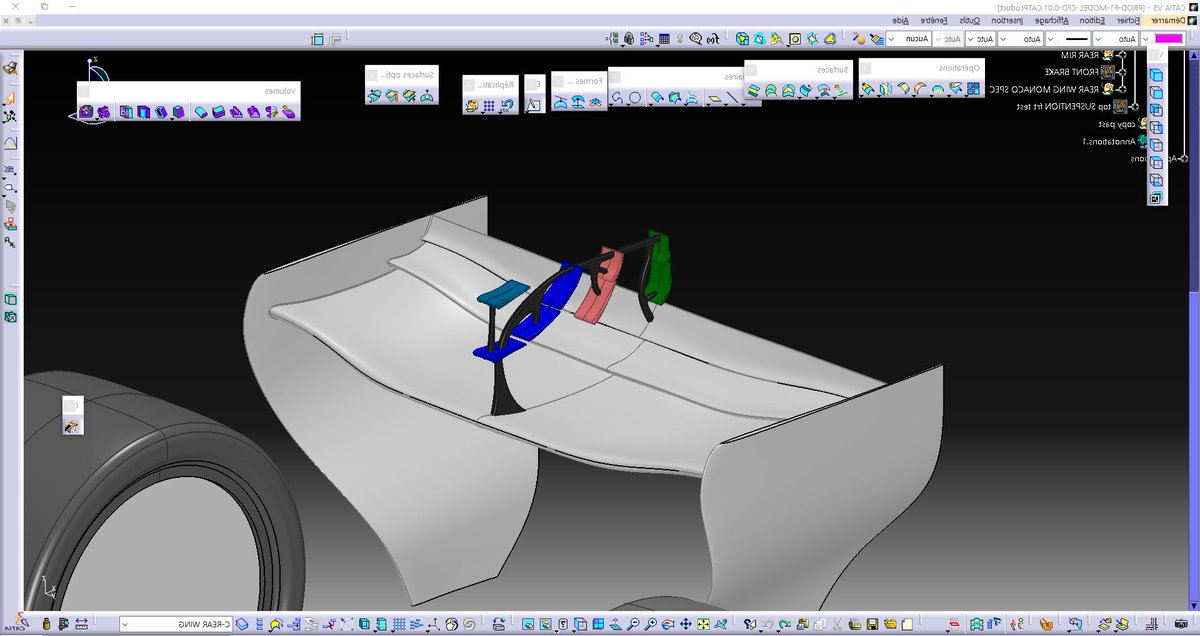Click the Join icon in Opérations toolbar

(x=973, y=88)
